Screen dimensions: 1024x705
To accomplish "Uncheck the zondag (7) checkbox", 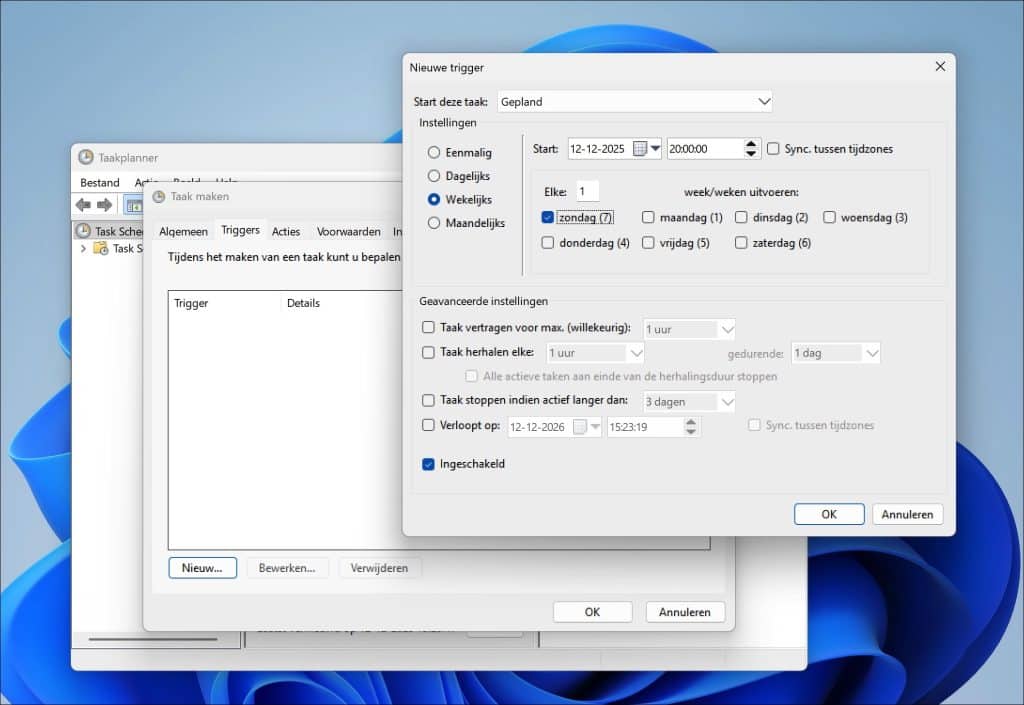I will coord(547,217).
